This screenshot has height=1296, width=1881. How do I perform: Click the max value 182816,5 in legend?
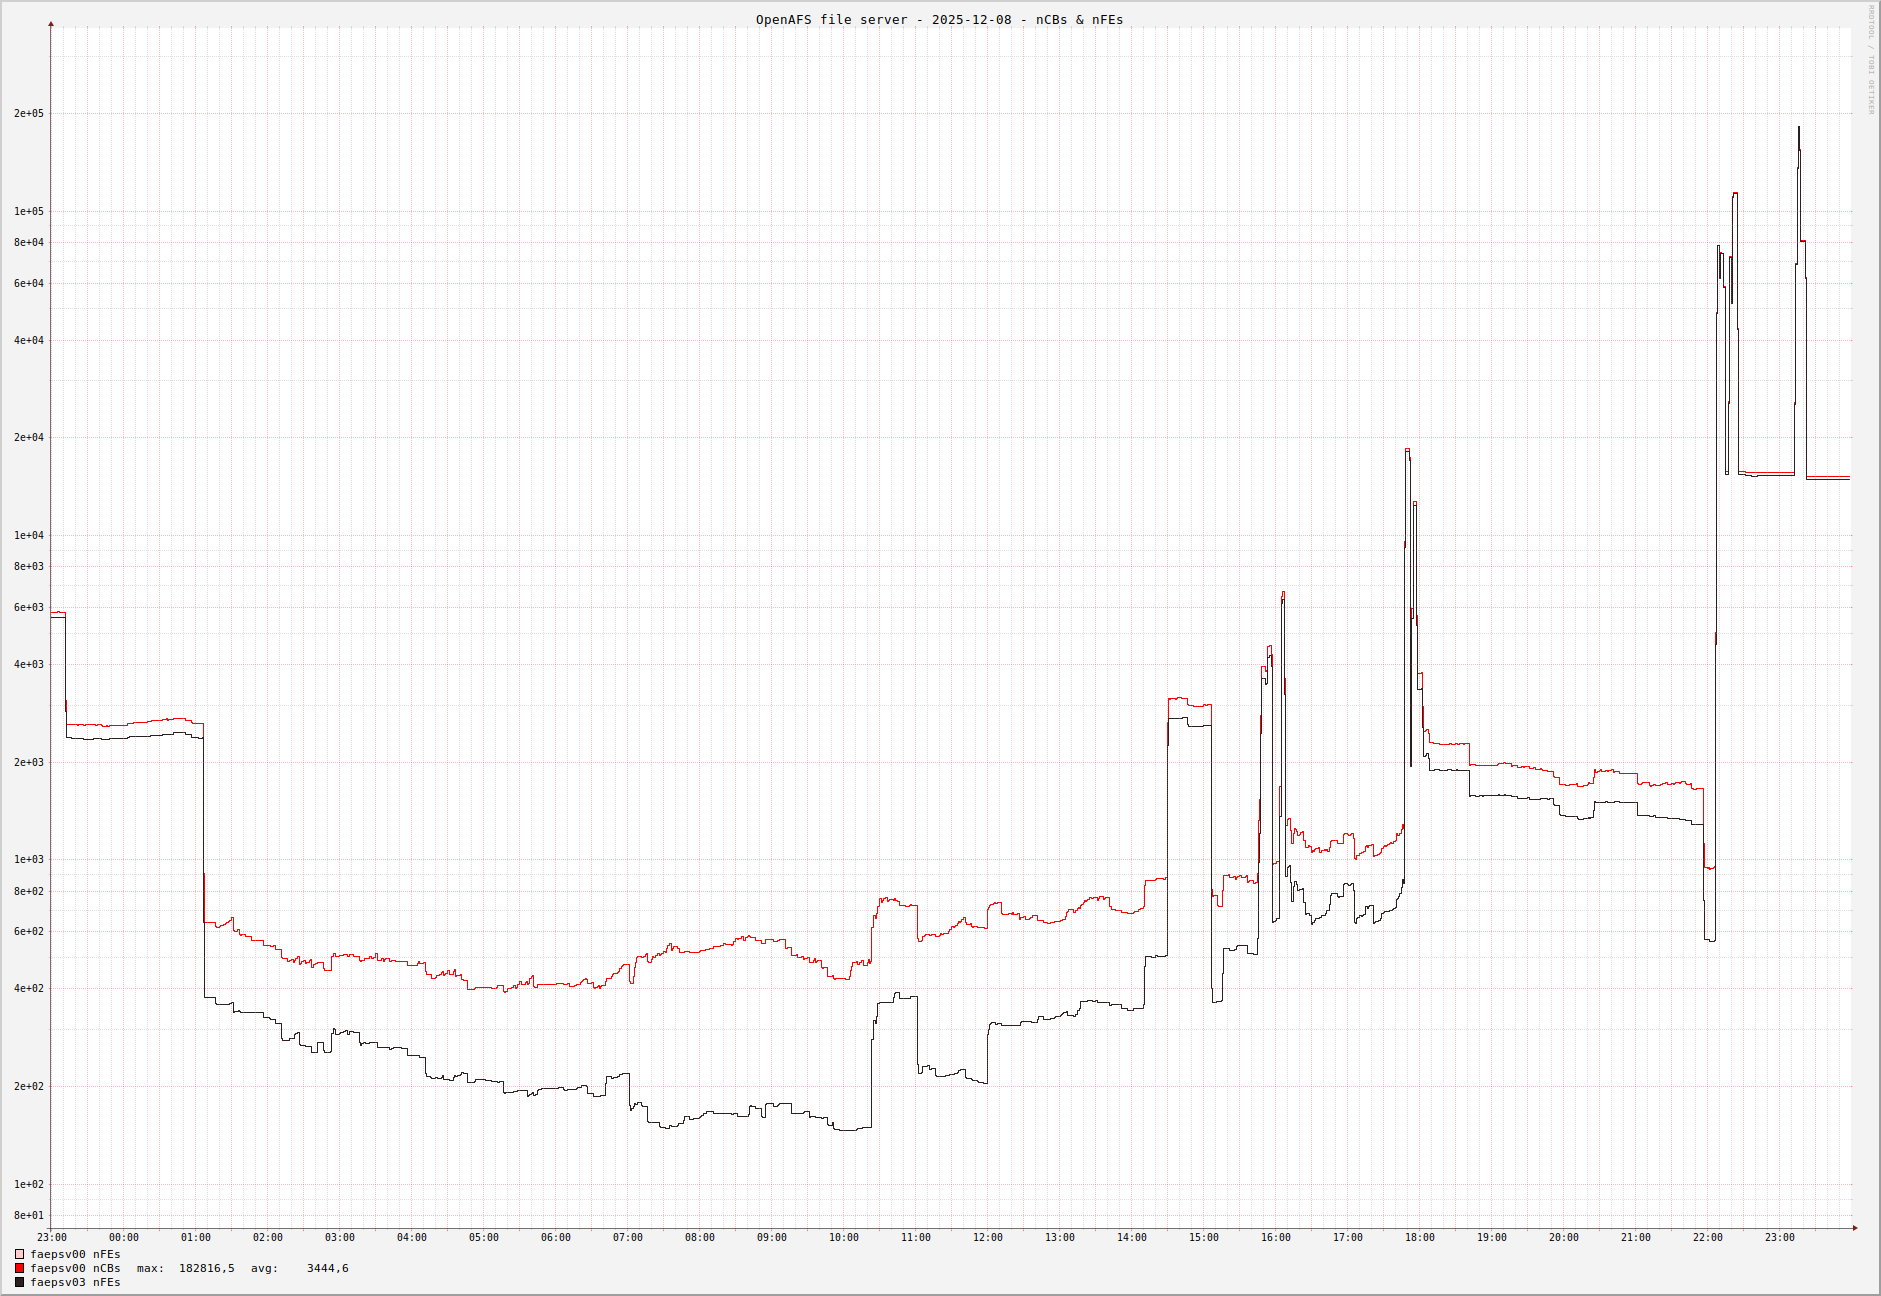pyautogui.click(x=206, y=1268)
